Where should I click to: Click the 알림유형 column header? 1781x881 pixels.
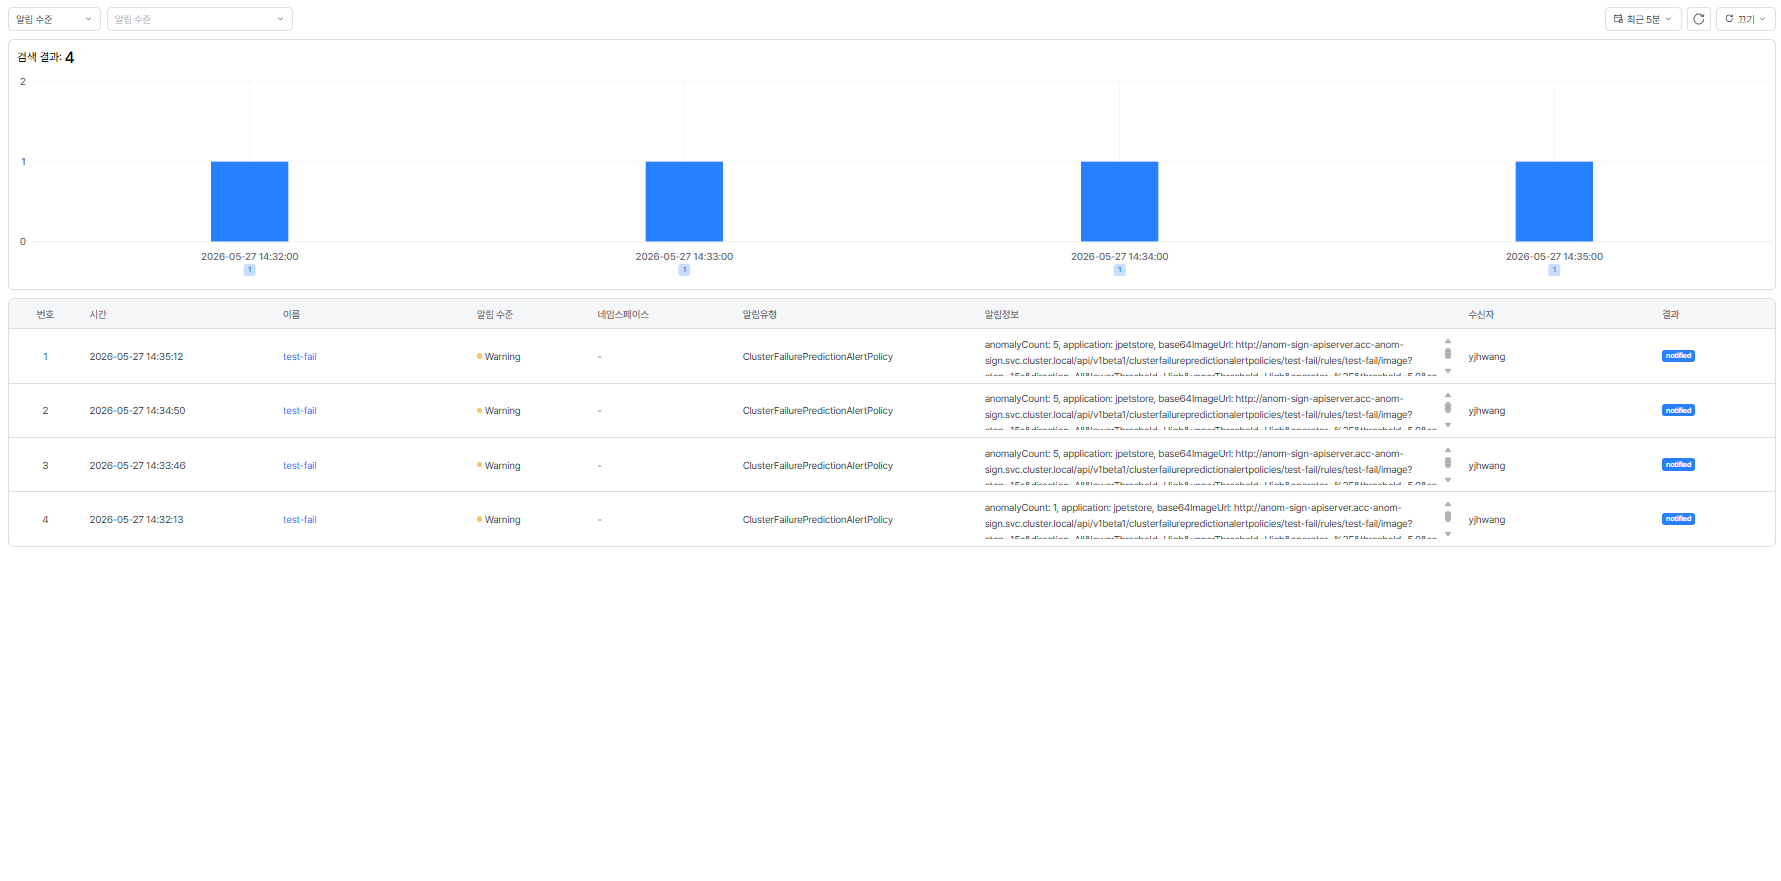pyautogui.click(x=759, y=315)
